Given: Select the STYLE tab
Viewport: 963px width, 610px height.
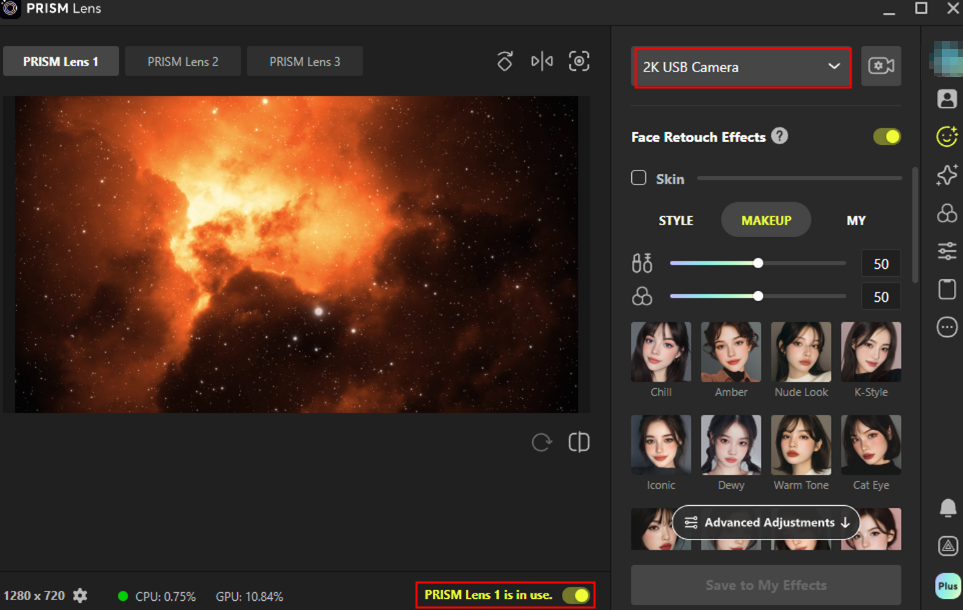Looking at the screenshot, I should (x=676, y=221).
